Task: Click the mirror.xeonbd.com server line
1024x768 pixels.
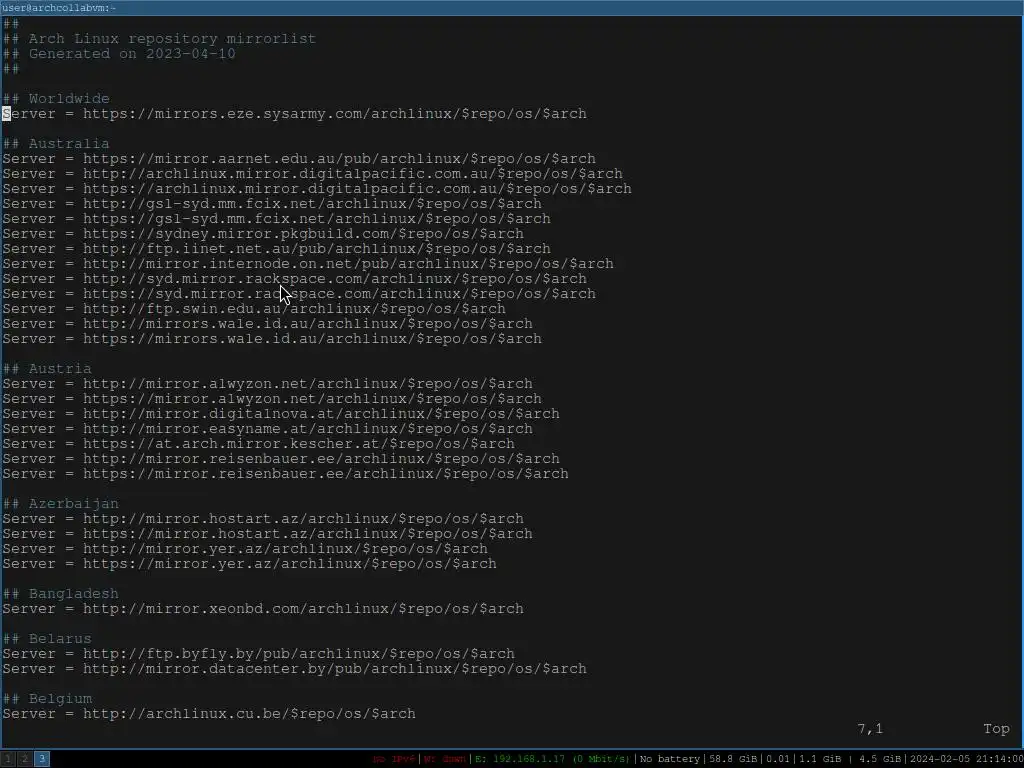Action: point(263,609)
